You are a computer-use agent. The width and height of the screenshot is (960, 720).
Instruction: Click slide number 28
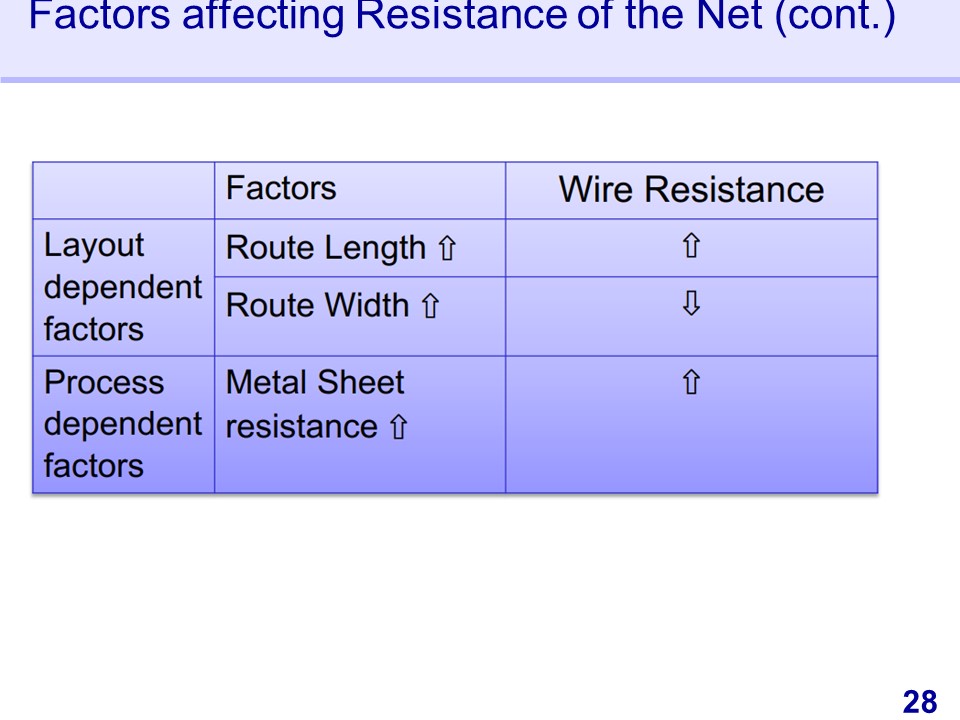coord(920,702)
